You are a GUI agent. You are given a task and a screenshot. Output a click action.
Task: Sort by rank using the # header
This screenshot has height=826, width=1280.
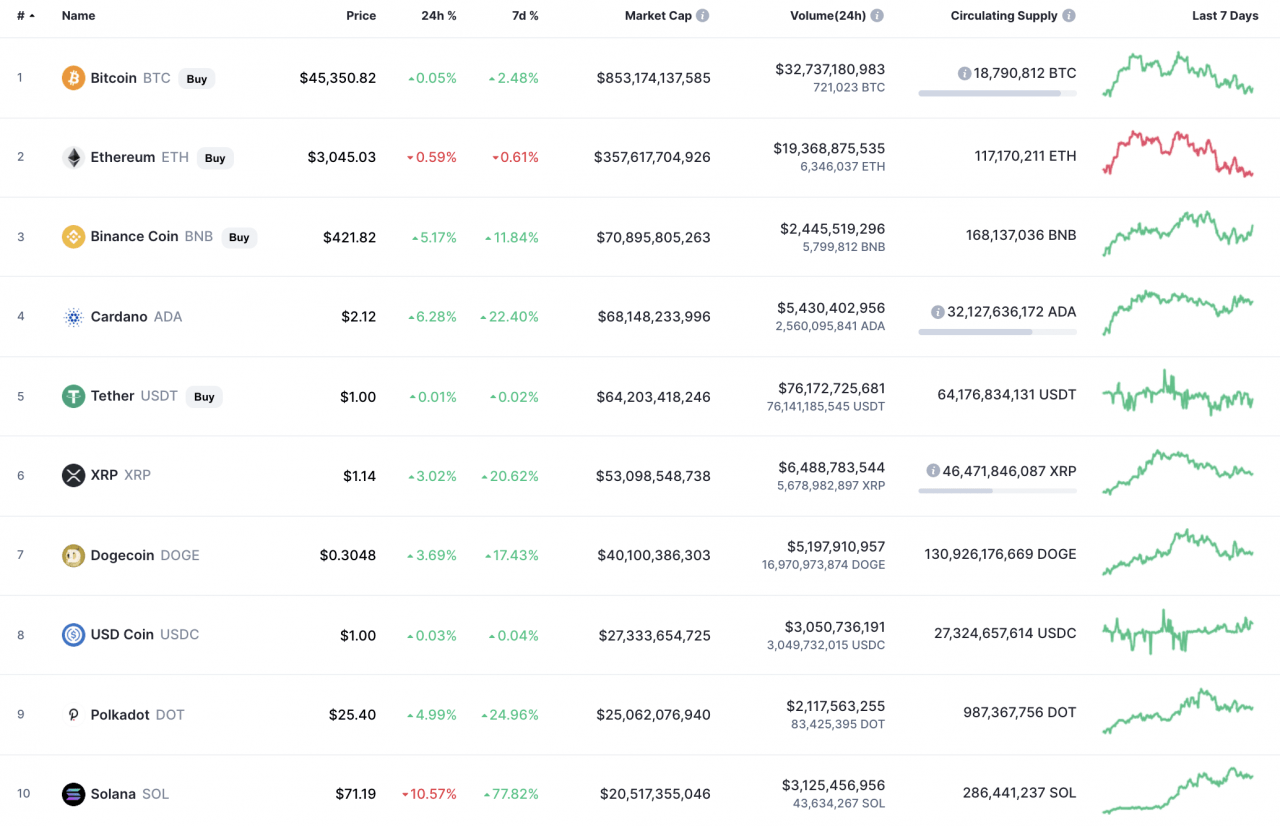point(25,16)
